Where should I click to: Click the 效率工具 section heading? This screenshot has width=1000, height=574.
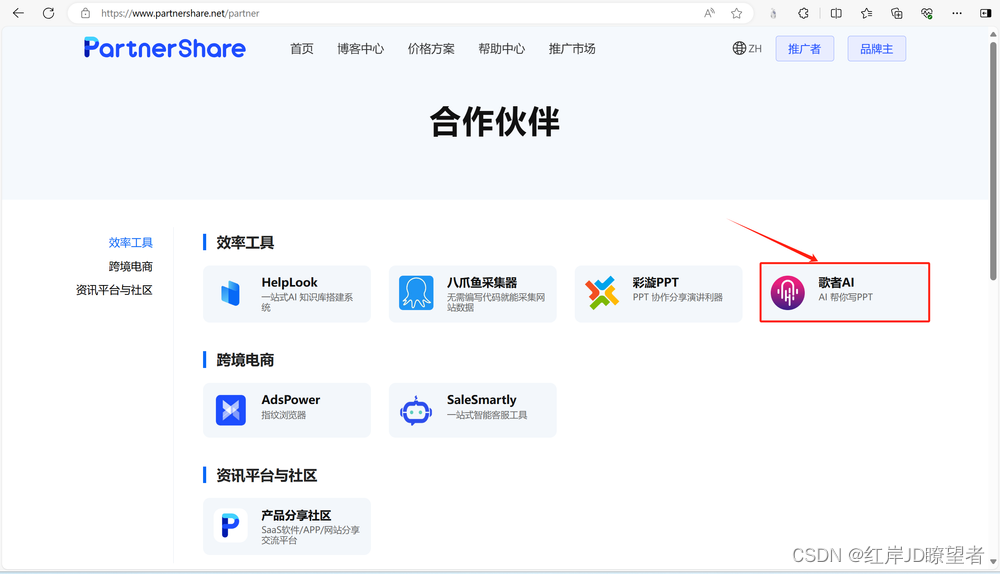(245, 242)
